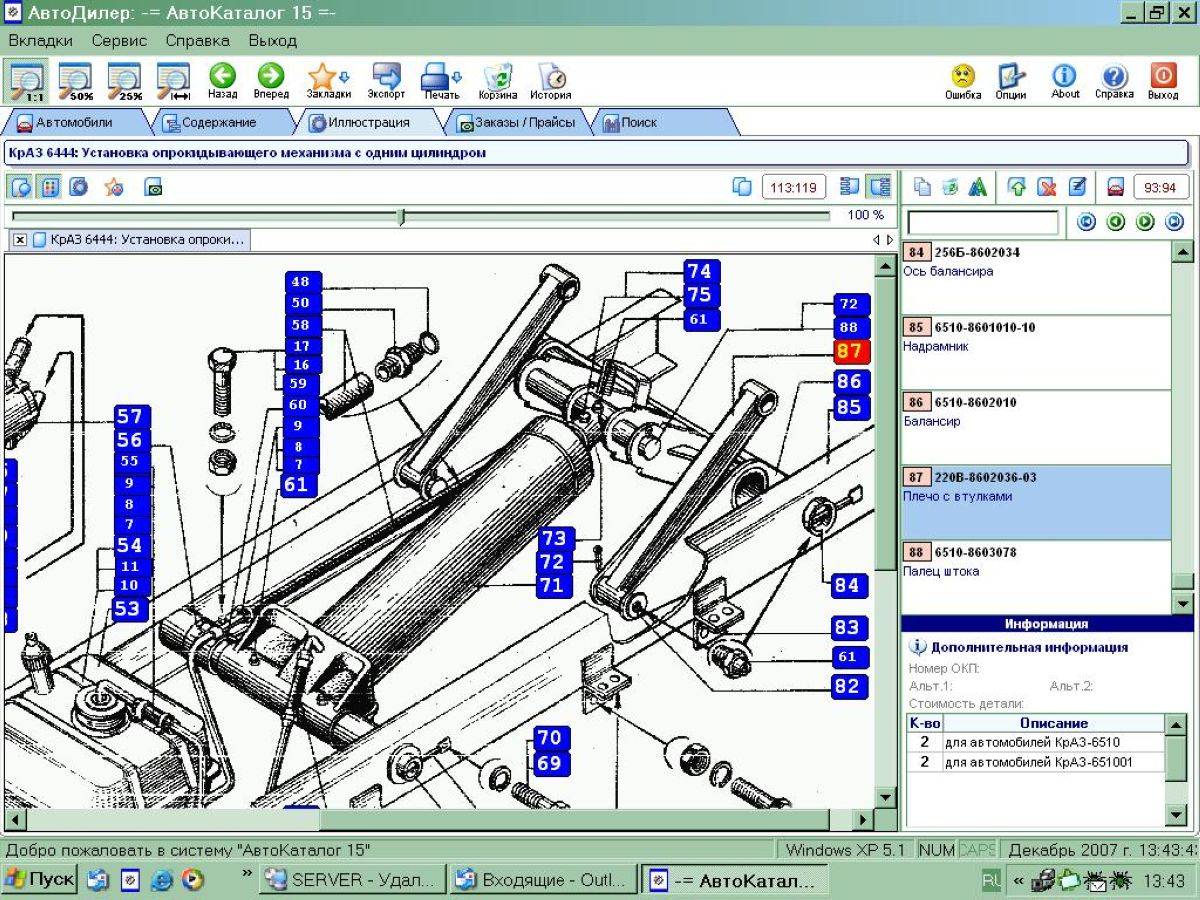Image resolution: width=1200 pixels, height=900 pixels.
Task: Click the edit note parts icon
Action: [x=1076, y=187]
